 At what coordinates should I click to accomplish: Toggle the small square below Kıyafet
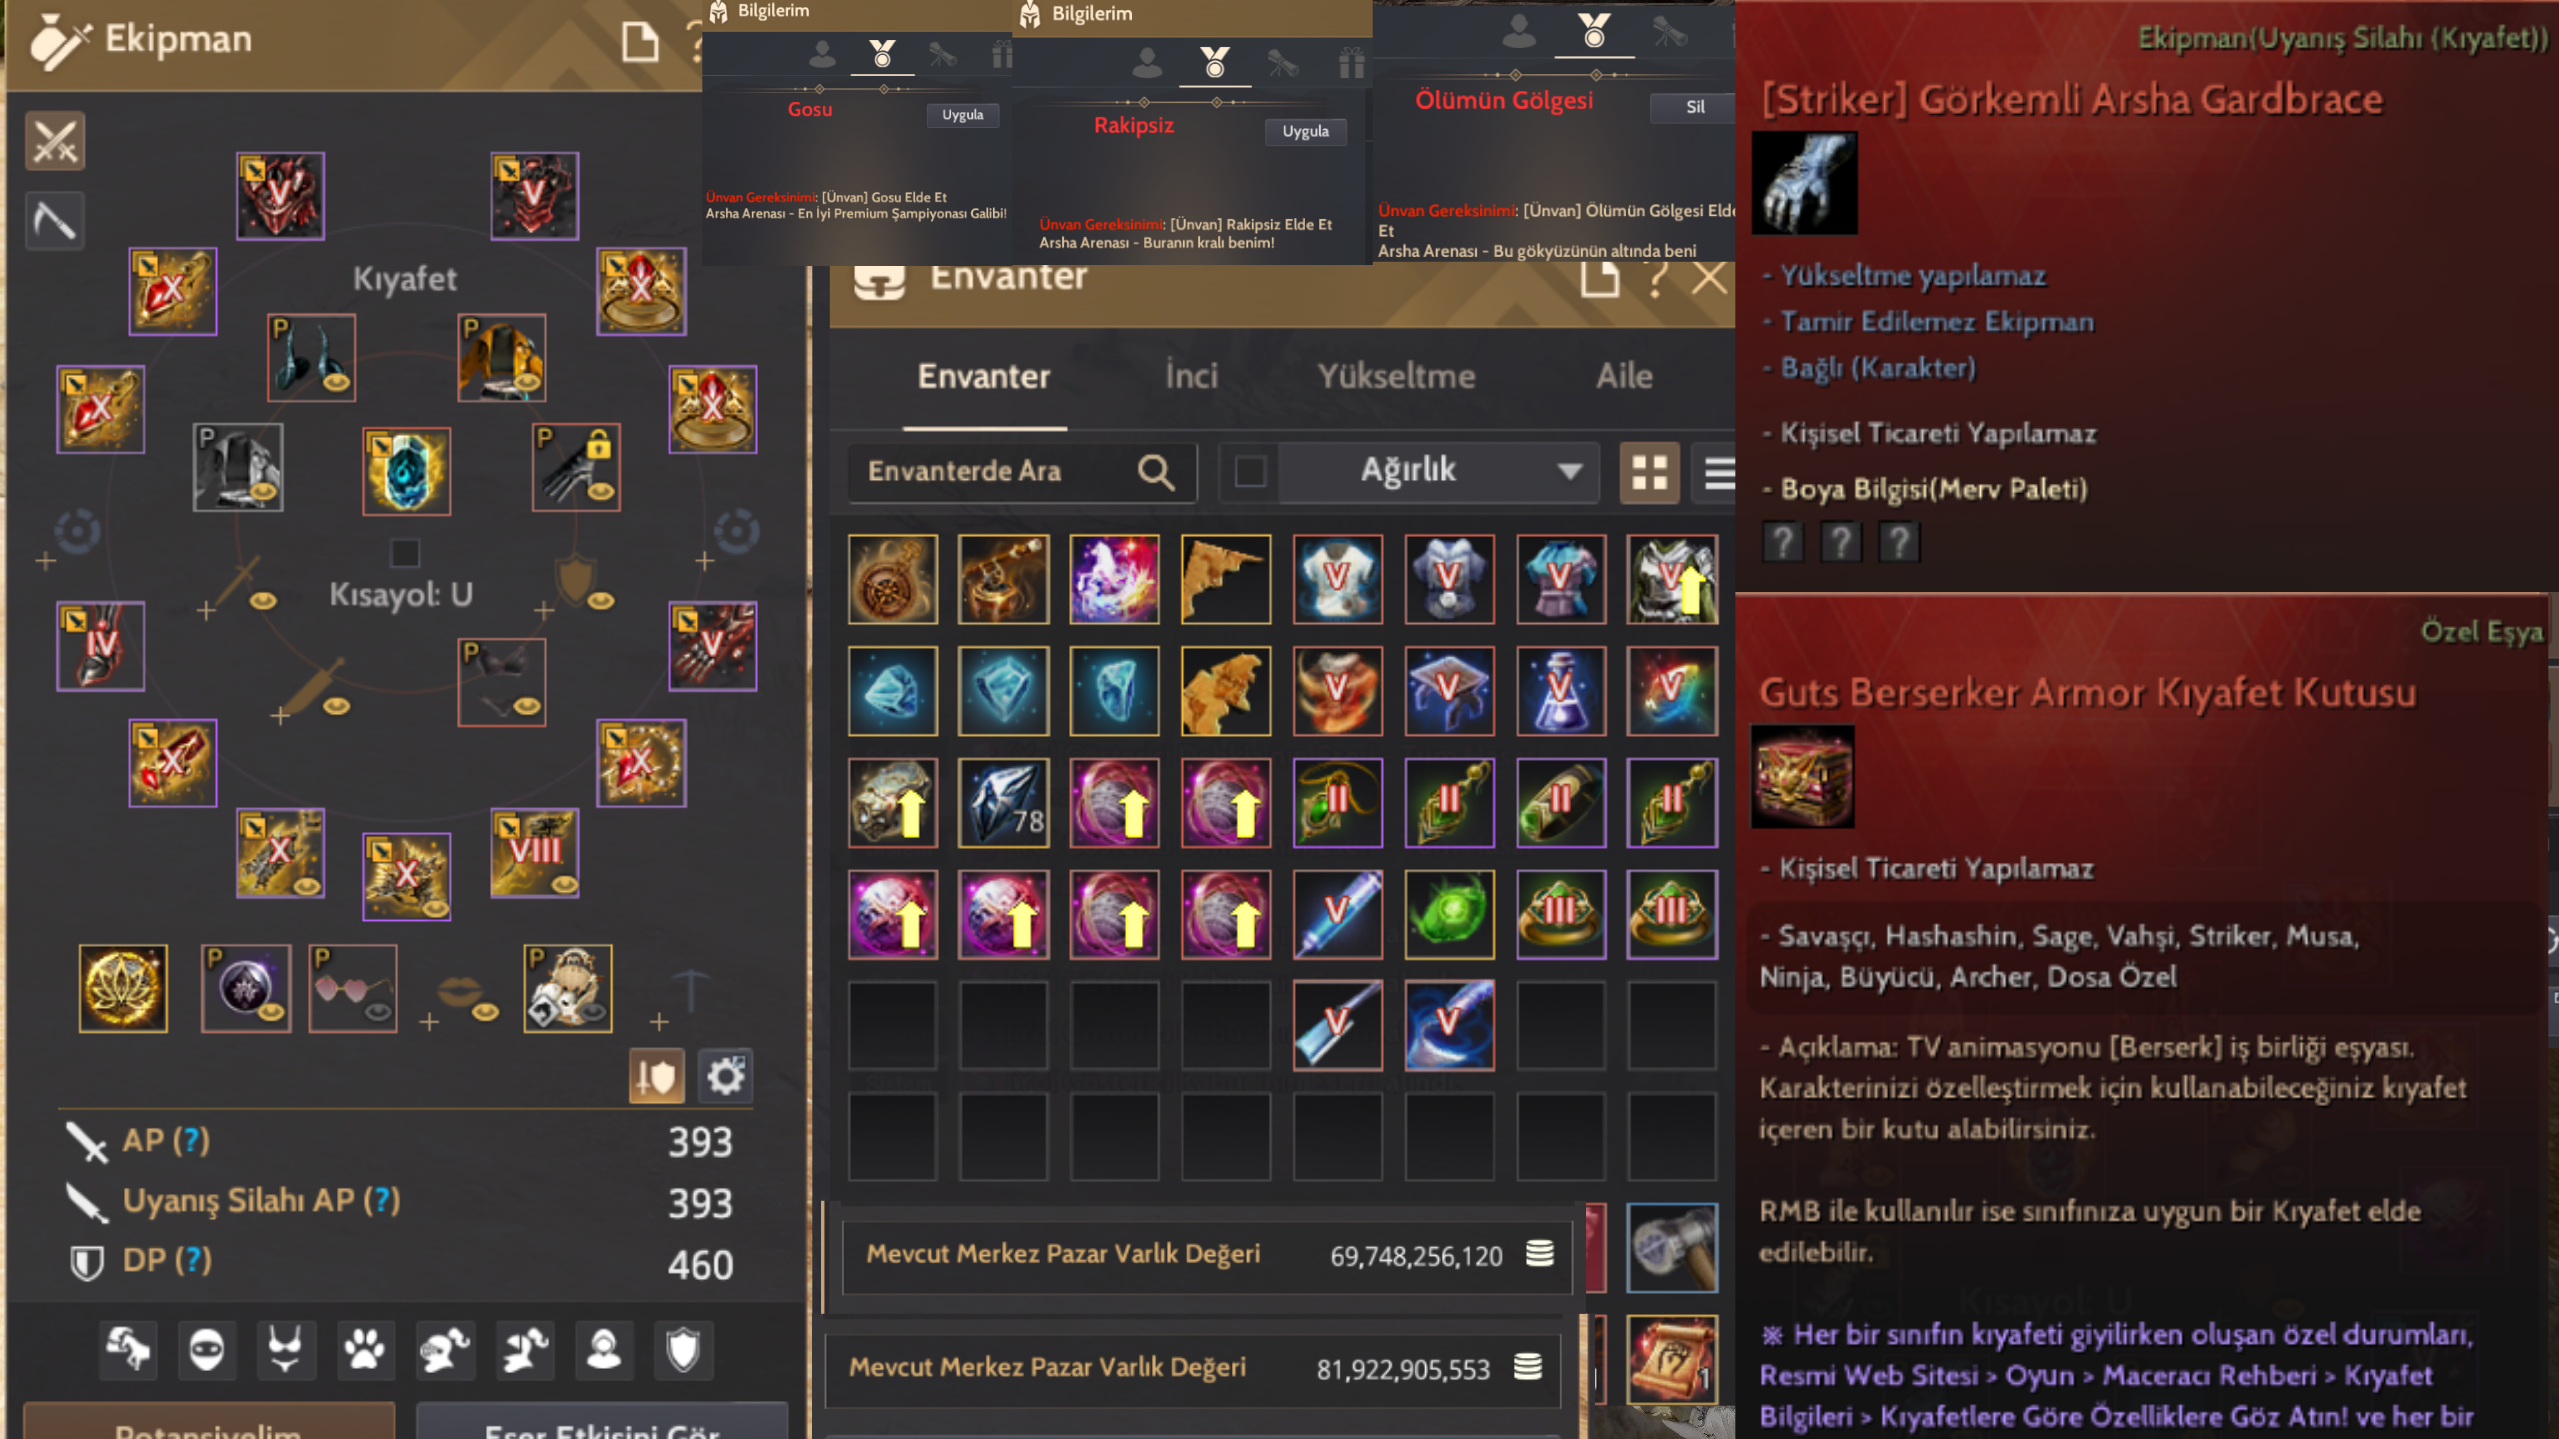405,553
